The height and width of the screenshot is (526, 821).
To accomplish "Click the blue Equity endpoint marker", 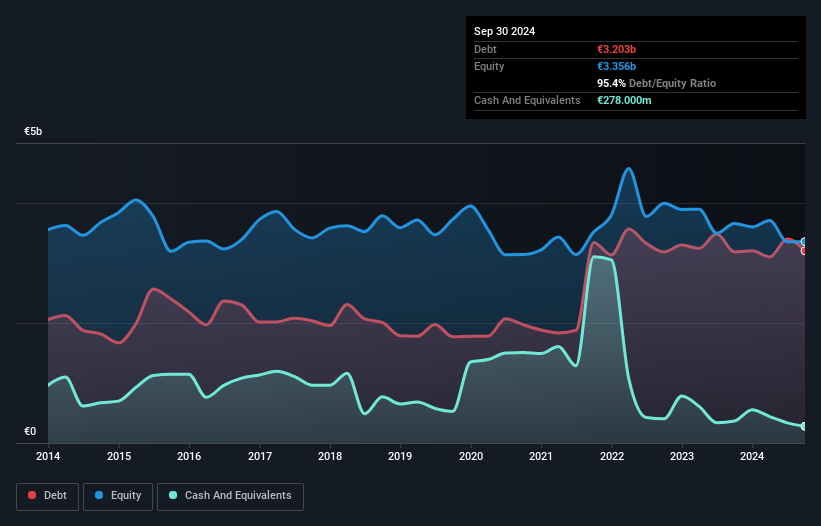I will coord(804,242).
